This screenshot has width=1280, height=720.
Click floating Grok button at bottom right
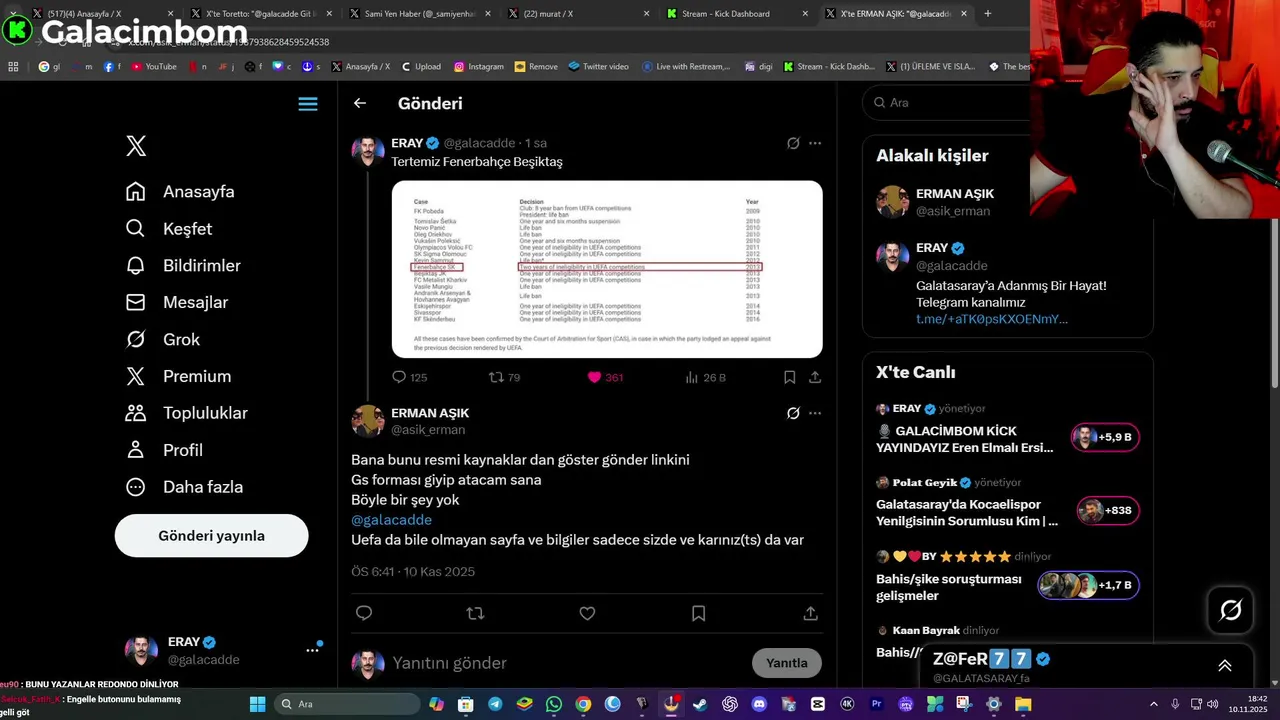[1230, 610]
